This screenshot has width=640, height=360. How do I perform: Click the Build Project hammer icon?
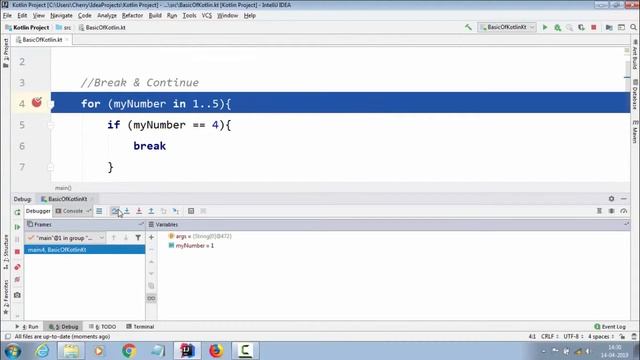(x=468, y=27)
